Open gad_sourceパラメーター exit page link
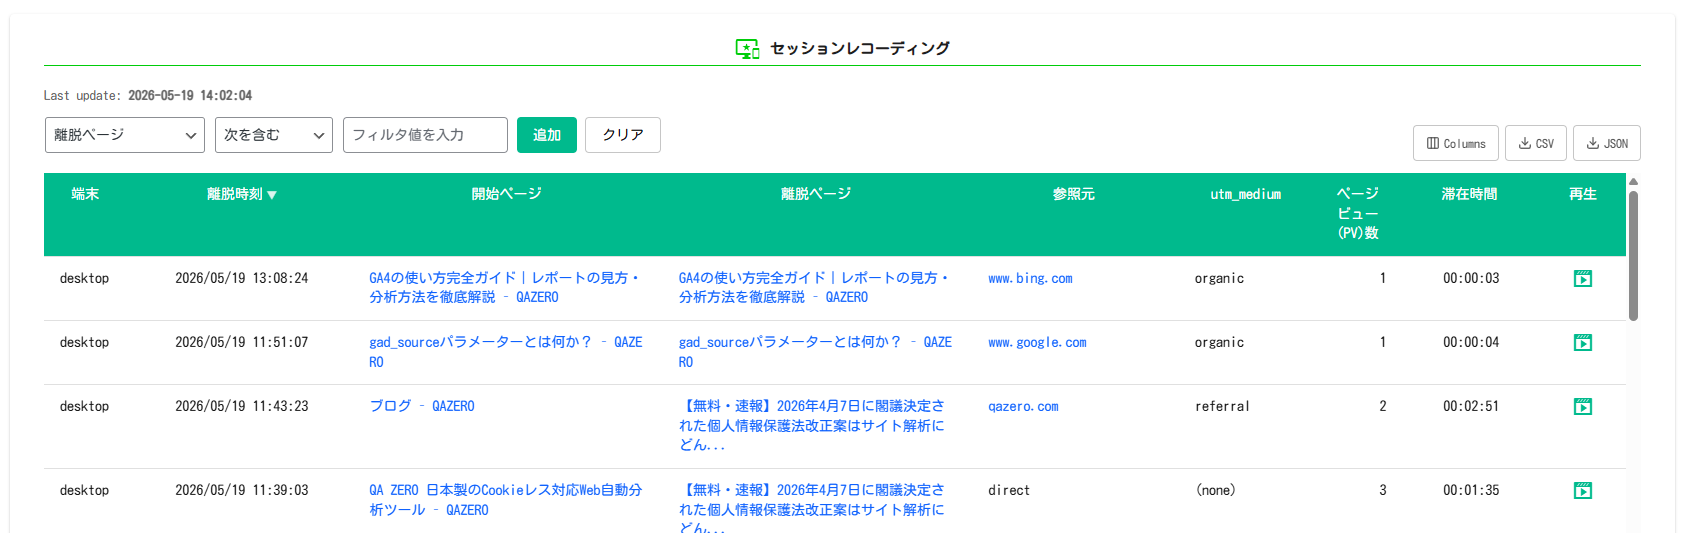This screenshot has height=533, width=1689. pyautogui.click(x=815, y=352)
